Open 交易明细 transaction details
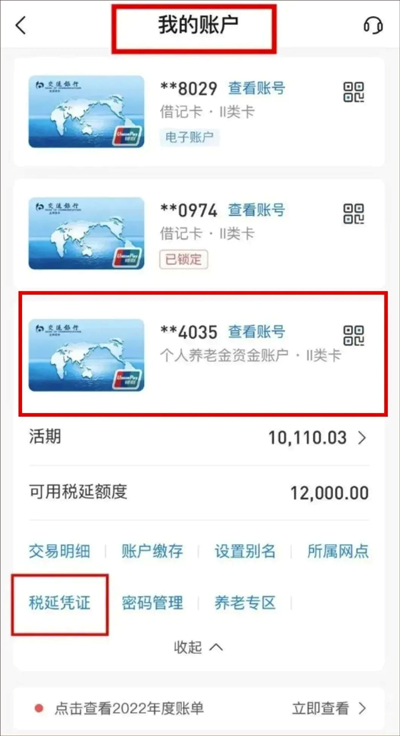This screenshot has width=400, height=736. (59, 551)
